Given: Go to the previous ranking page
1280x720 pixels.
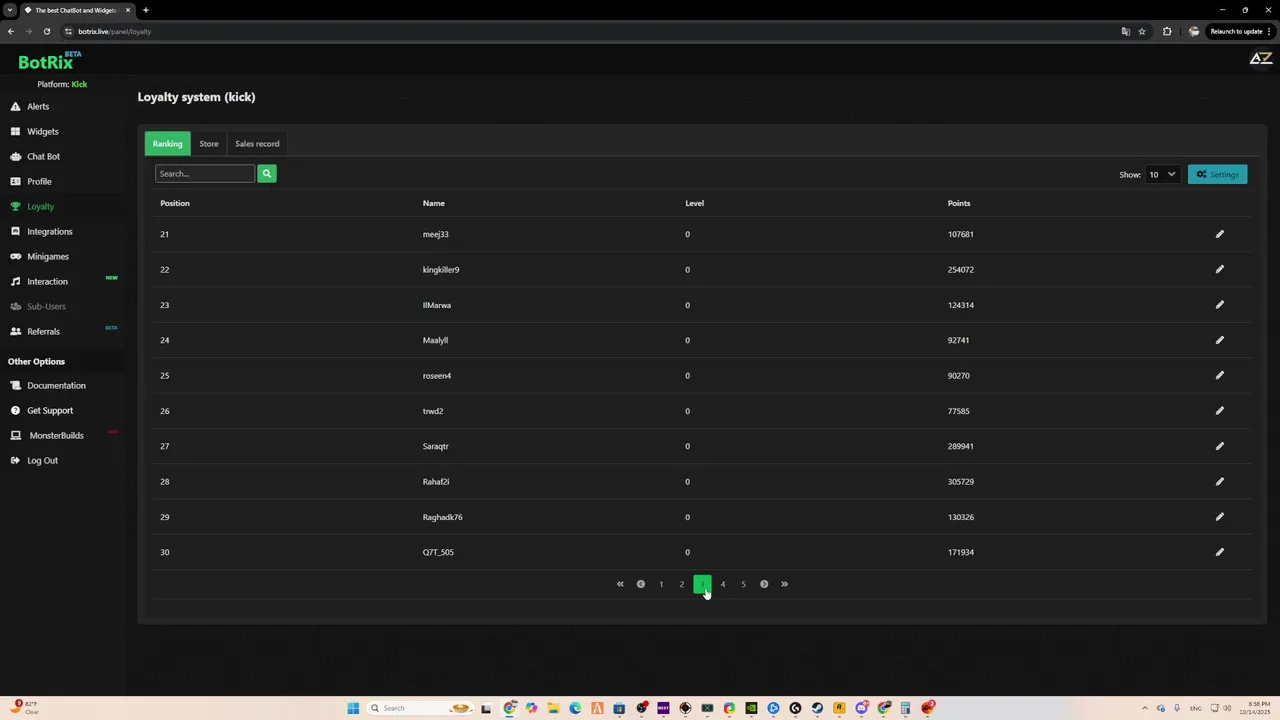Looking at the screenshot, I should point(641,584).
